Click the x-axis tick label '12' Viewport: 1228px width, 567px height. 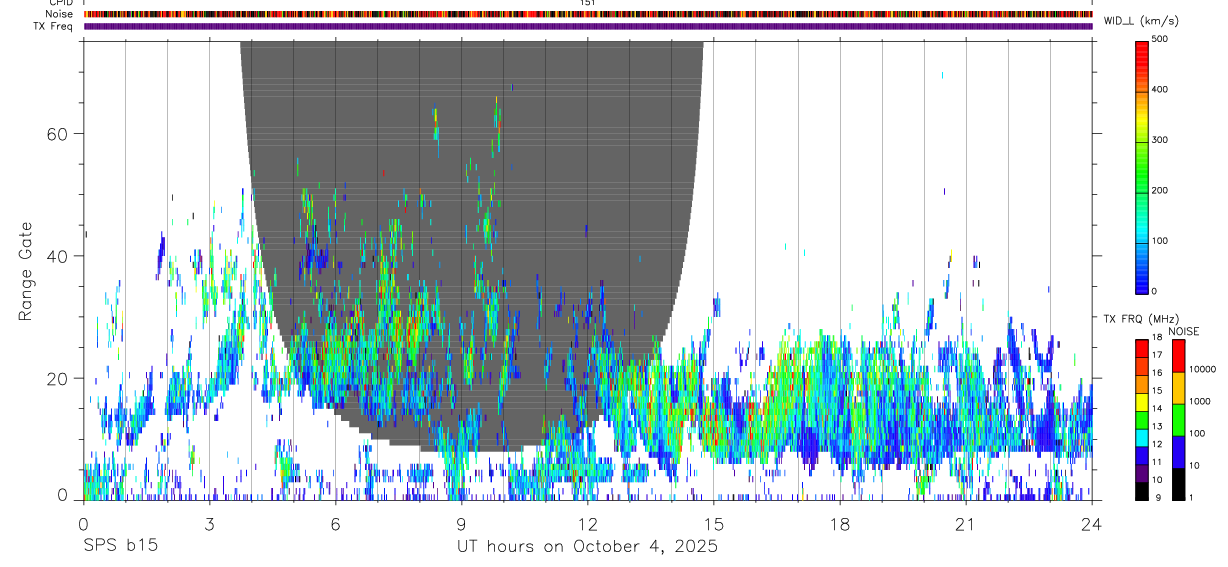587,524
